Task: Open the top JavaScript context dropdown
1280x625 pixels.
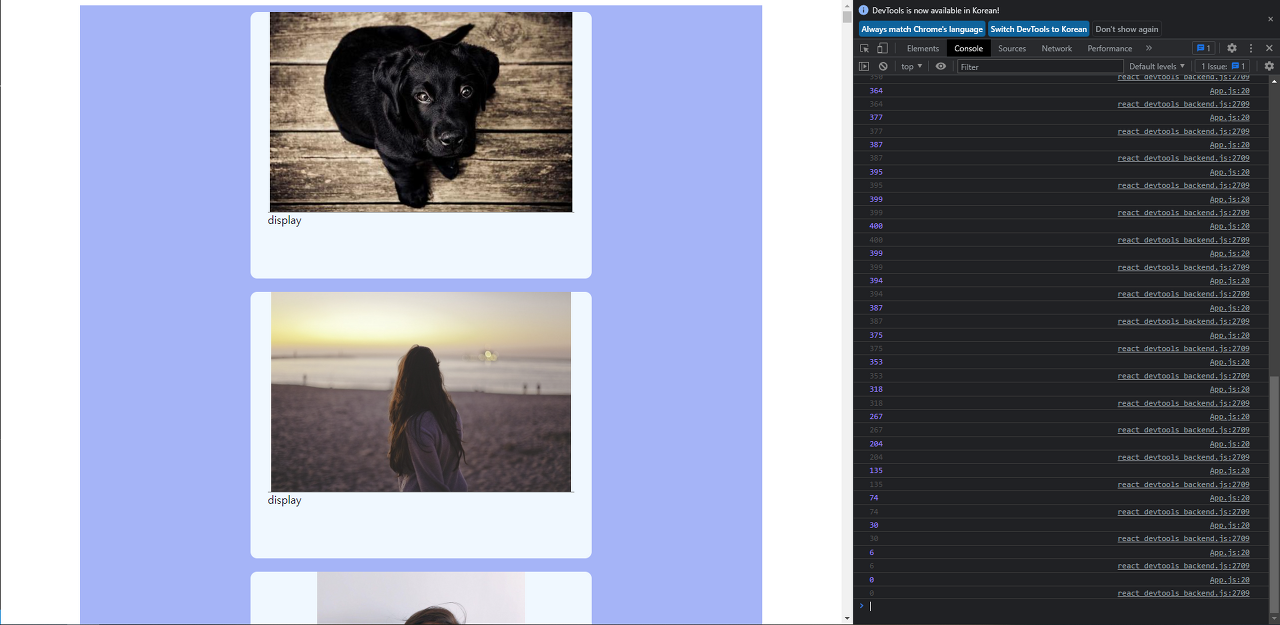Action: click(x=912, y=66)
